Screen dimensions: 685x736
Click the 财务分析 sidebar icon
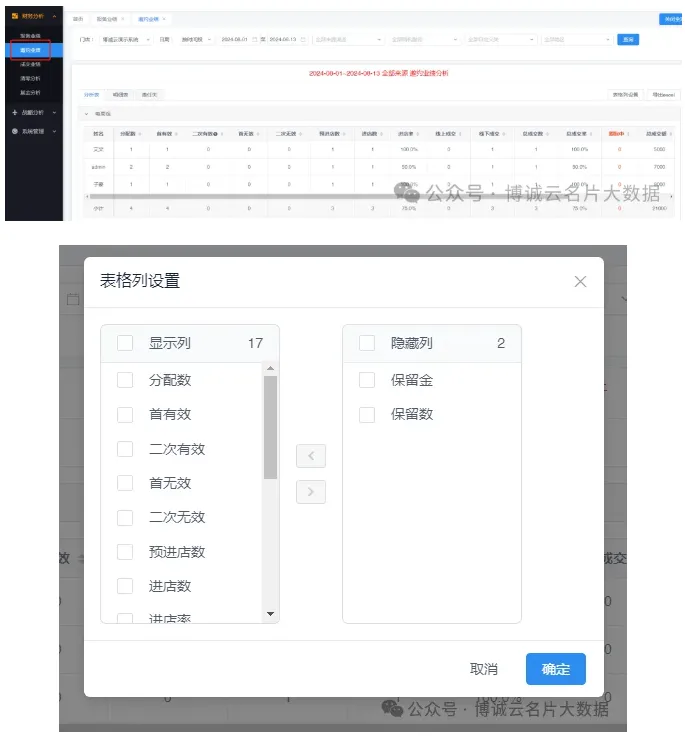tap(15, 16)
